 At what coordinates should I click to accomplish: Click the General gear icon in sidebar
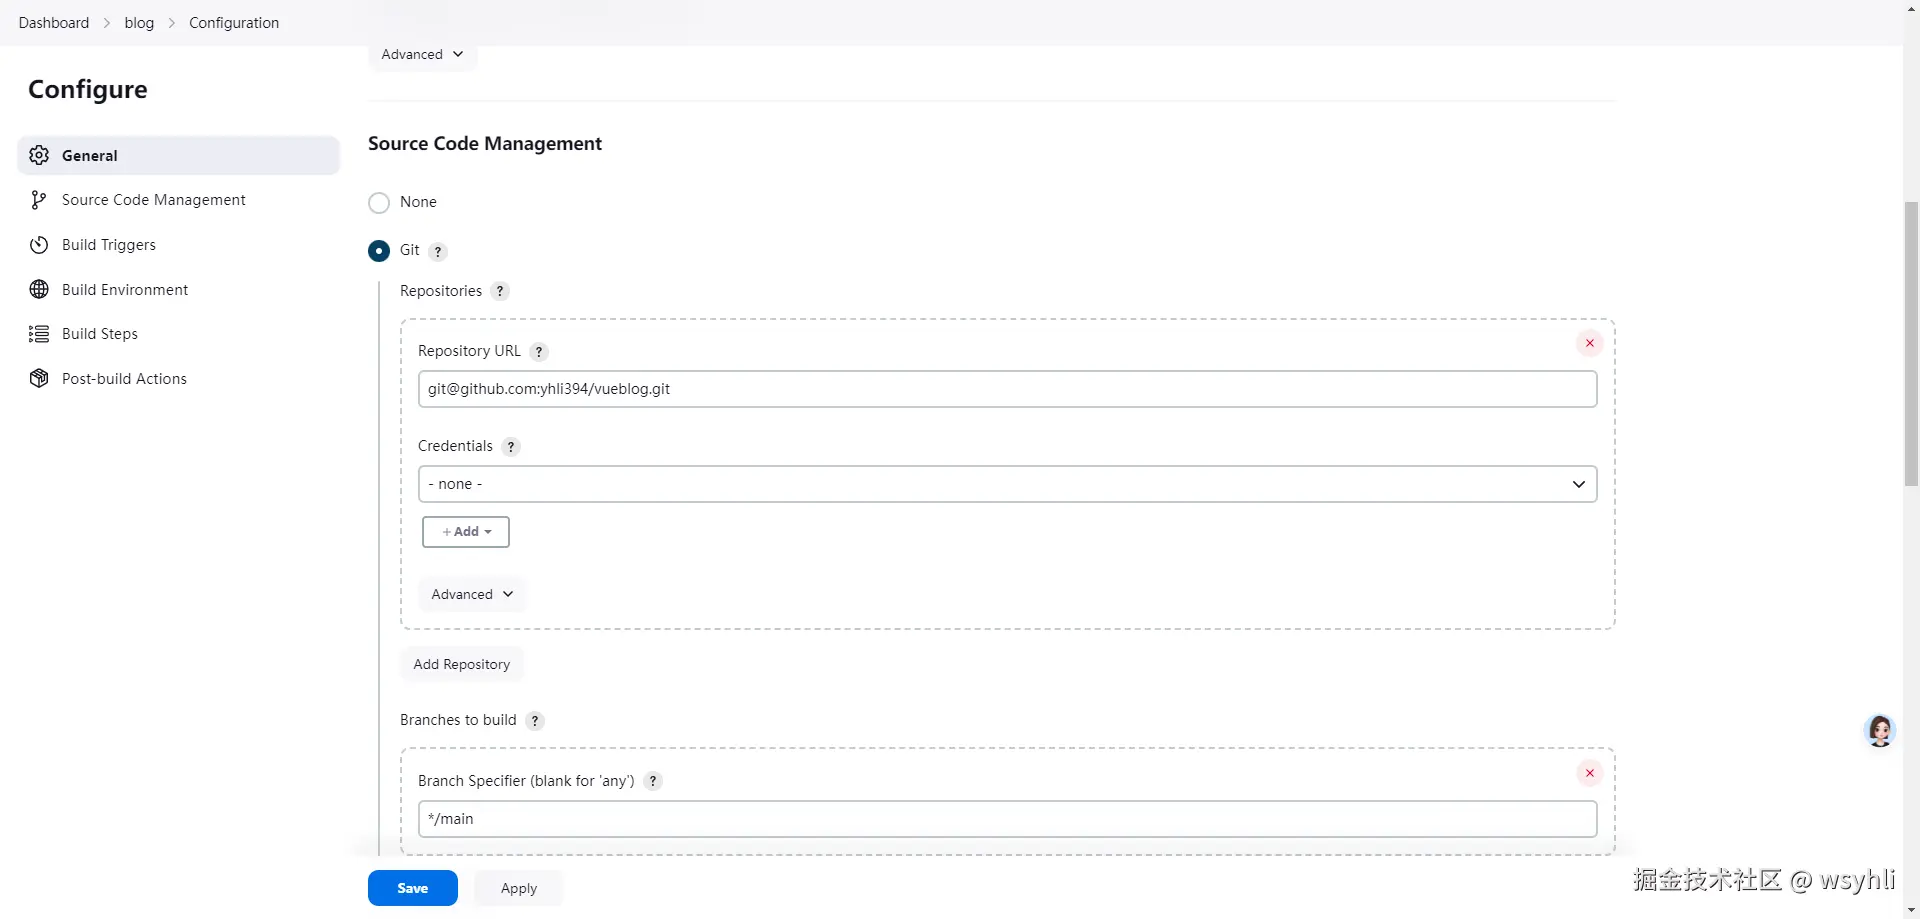click(39, 155)
